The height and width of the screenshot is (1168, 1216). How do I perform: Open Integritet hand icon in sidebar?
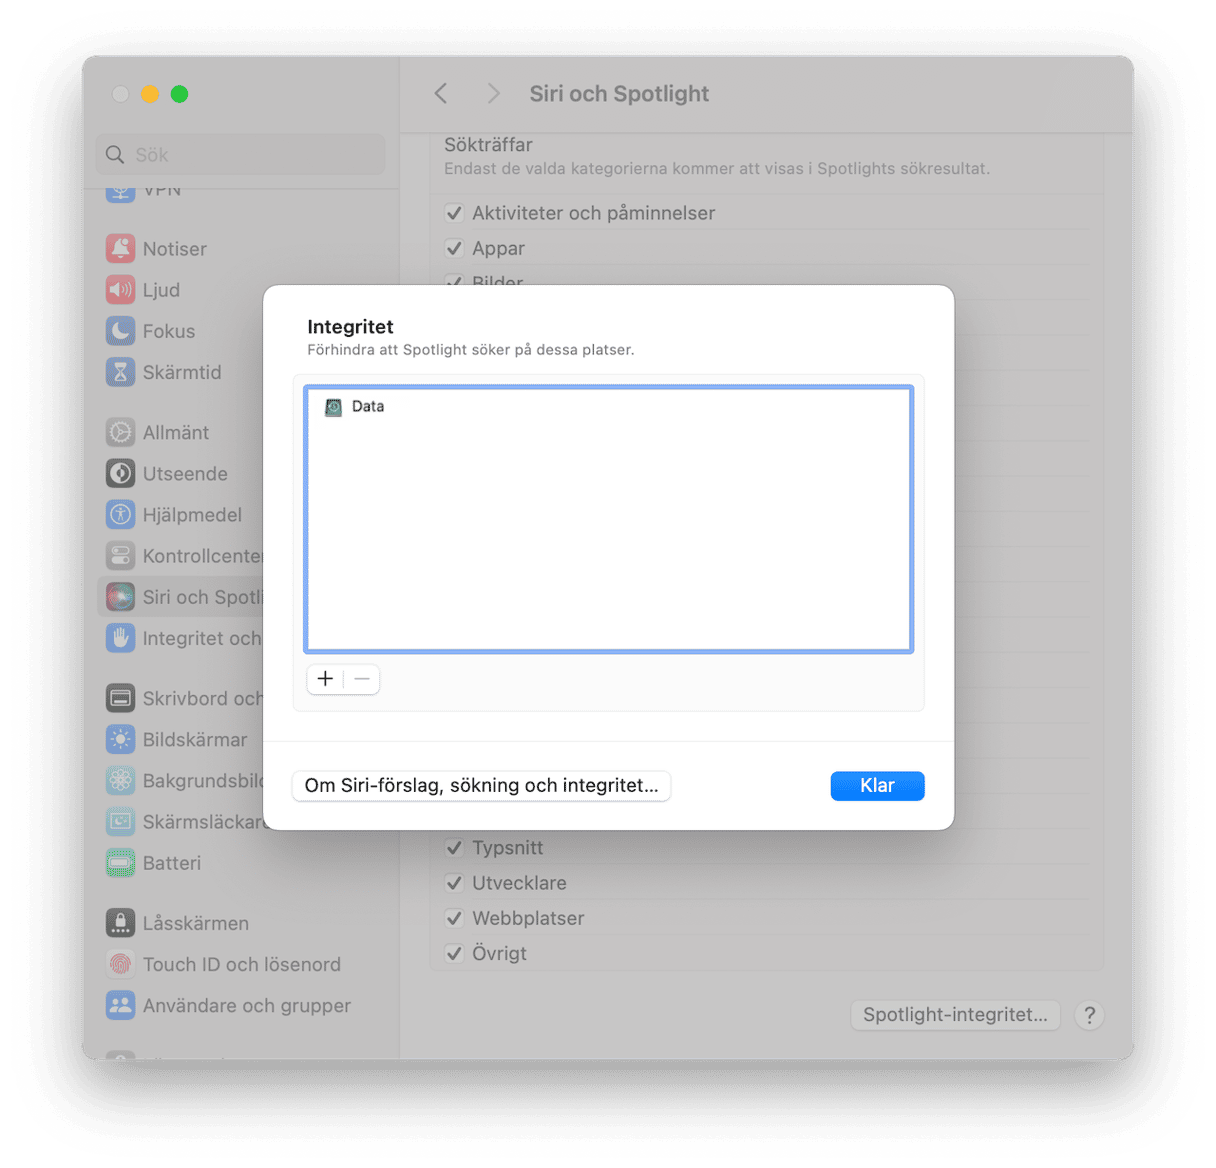(x=120, y=638)
